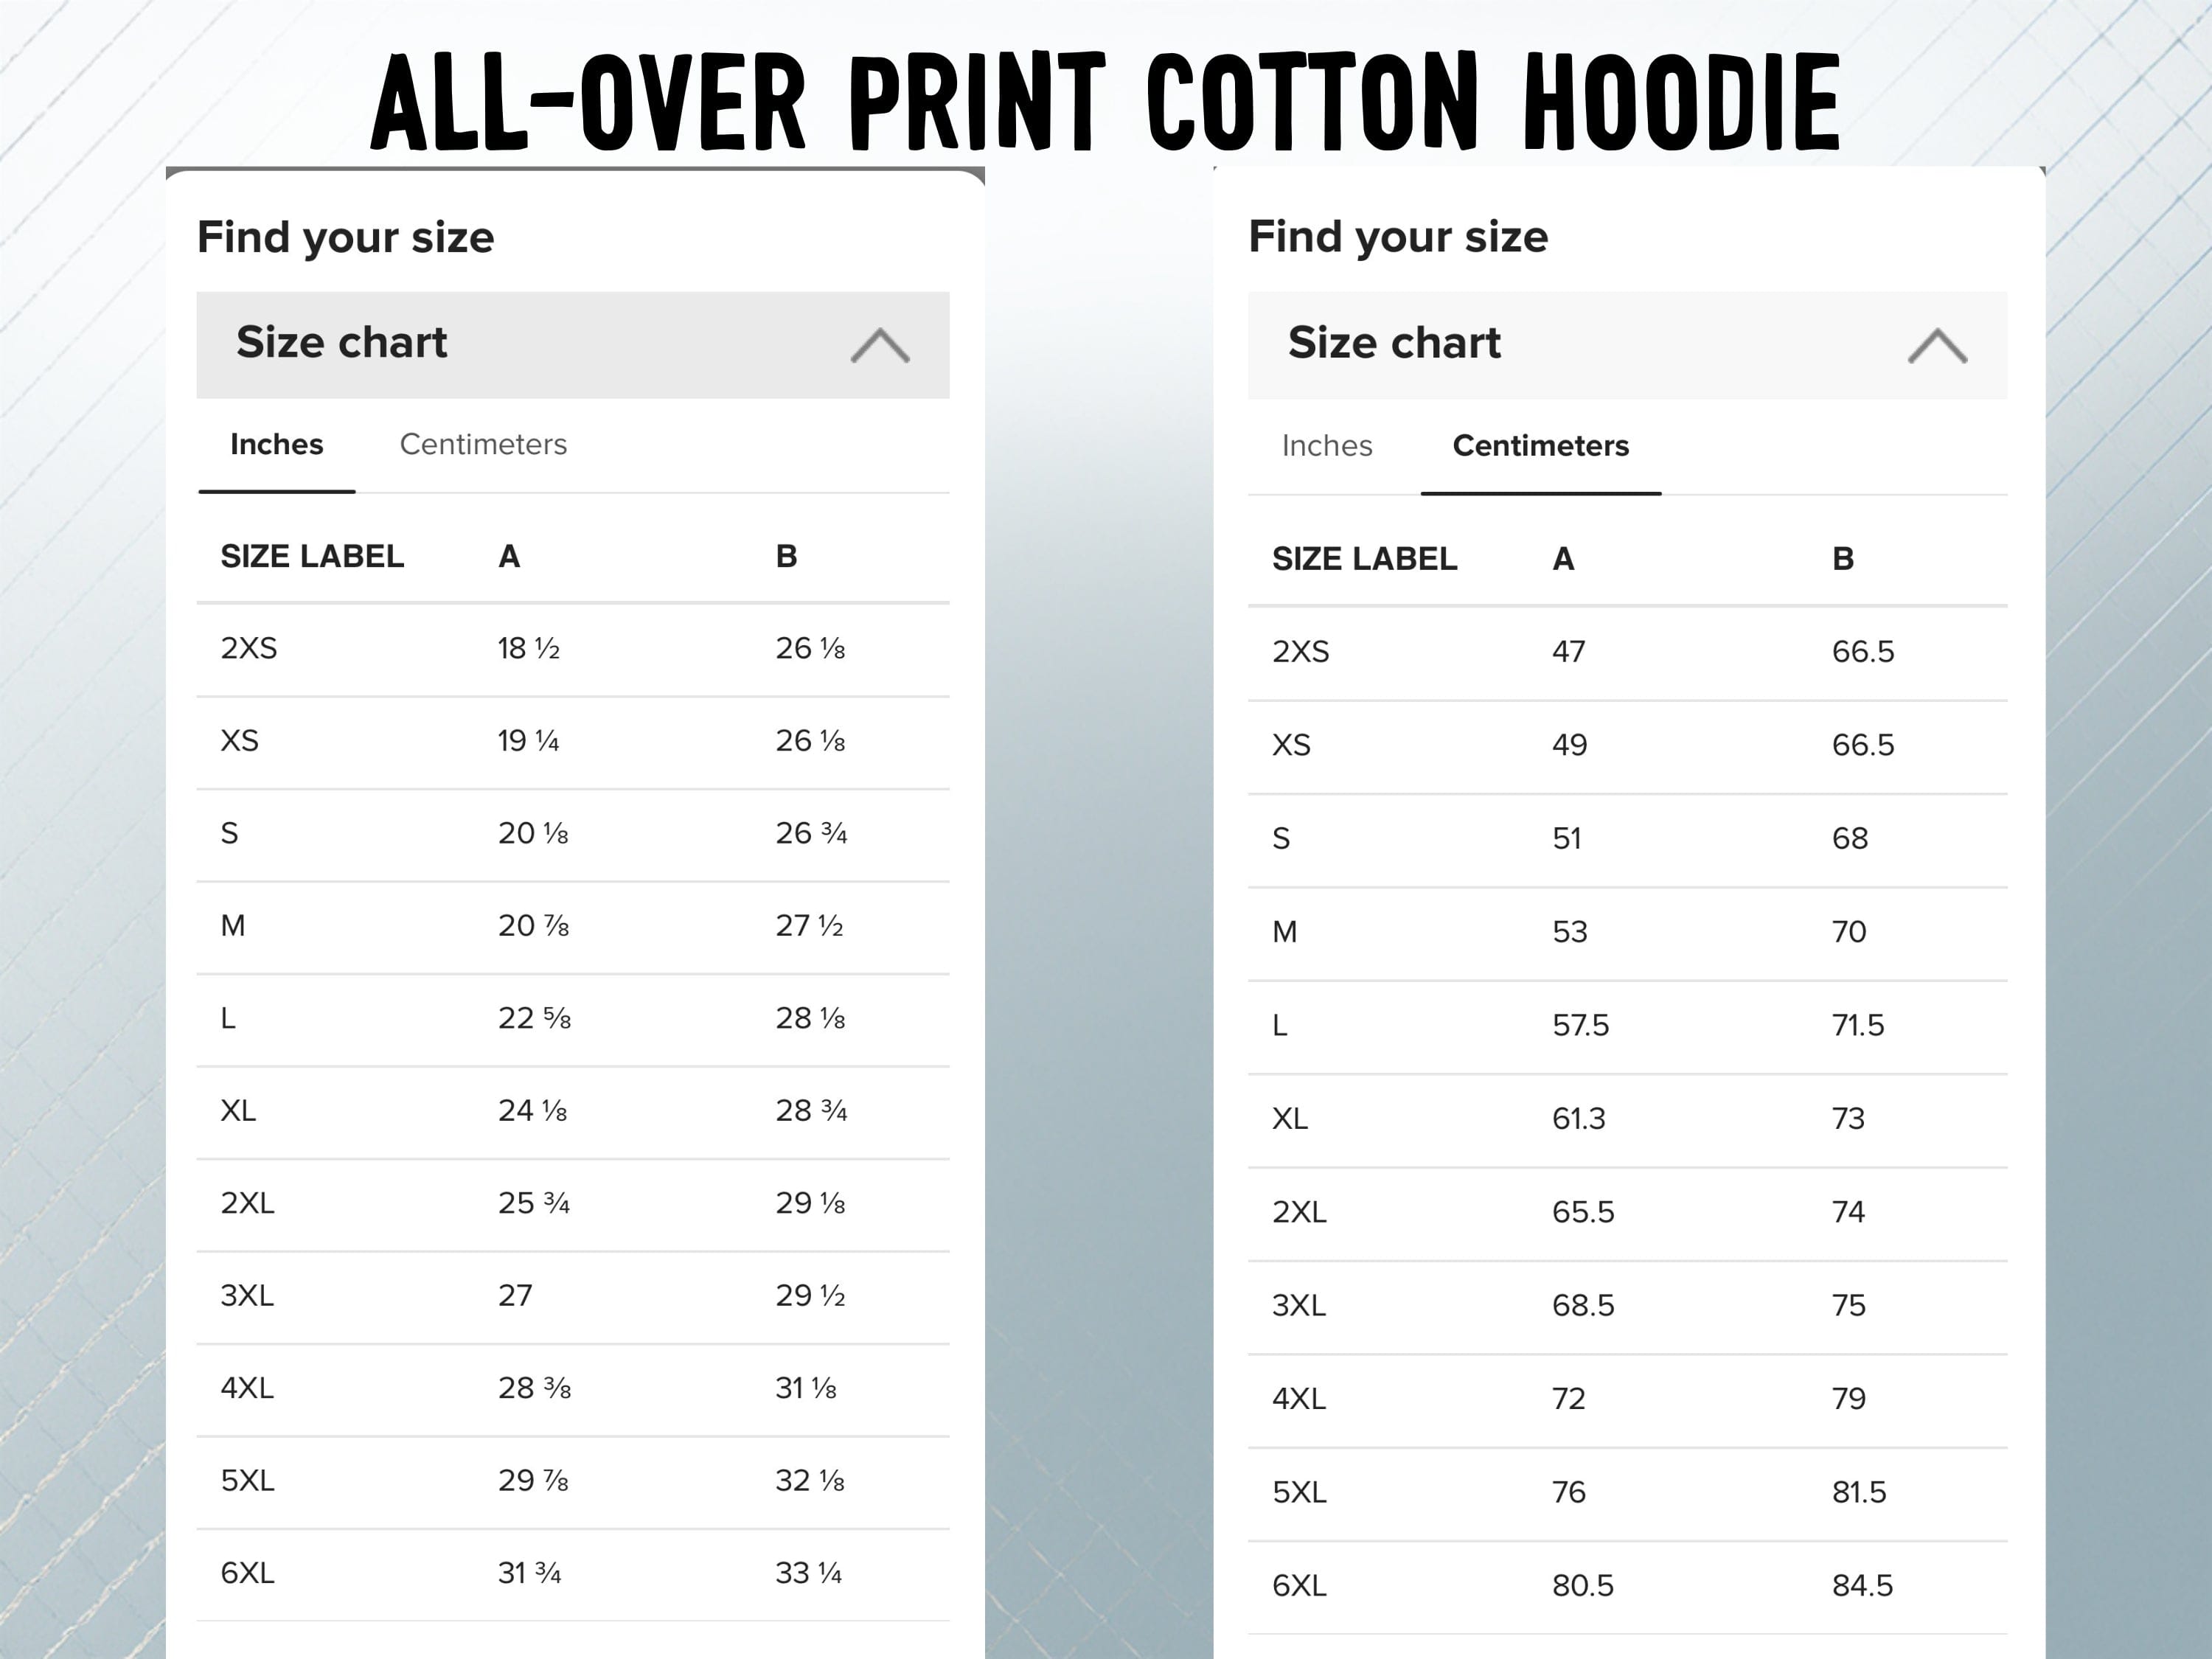The width and height of the screenshot is (2212, 1659).
Task: Click column header A in the centimeters chart
Action: click(1561, 559)
